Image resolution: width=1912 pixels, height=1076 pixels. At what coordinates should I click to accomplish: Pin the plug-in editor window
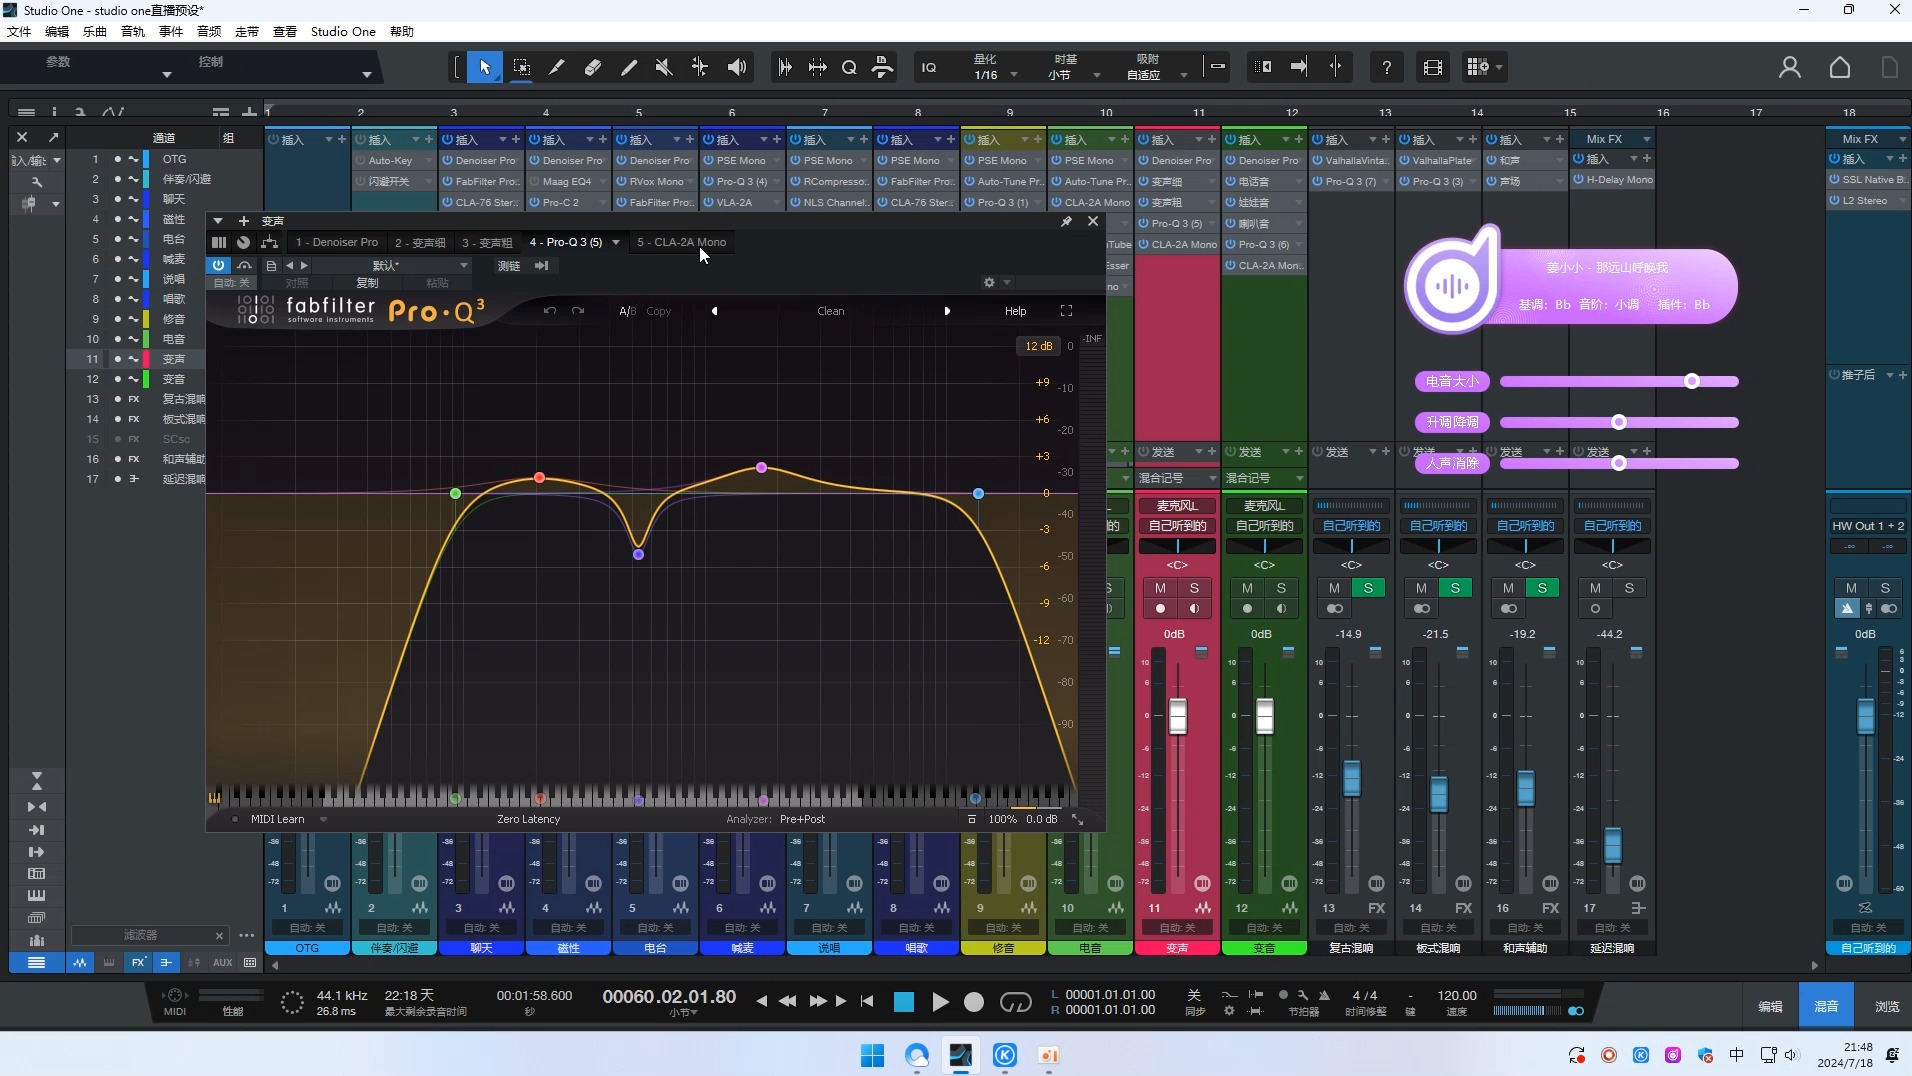[x=1066, y=221]
